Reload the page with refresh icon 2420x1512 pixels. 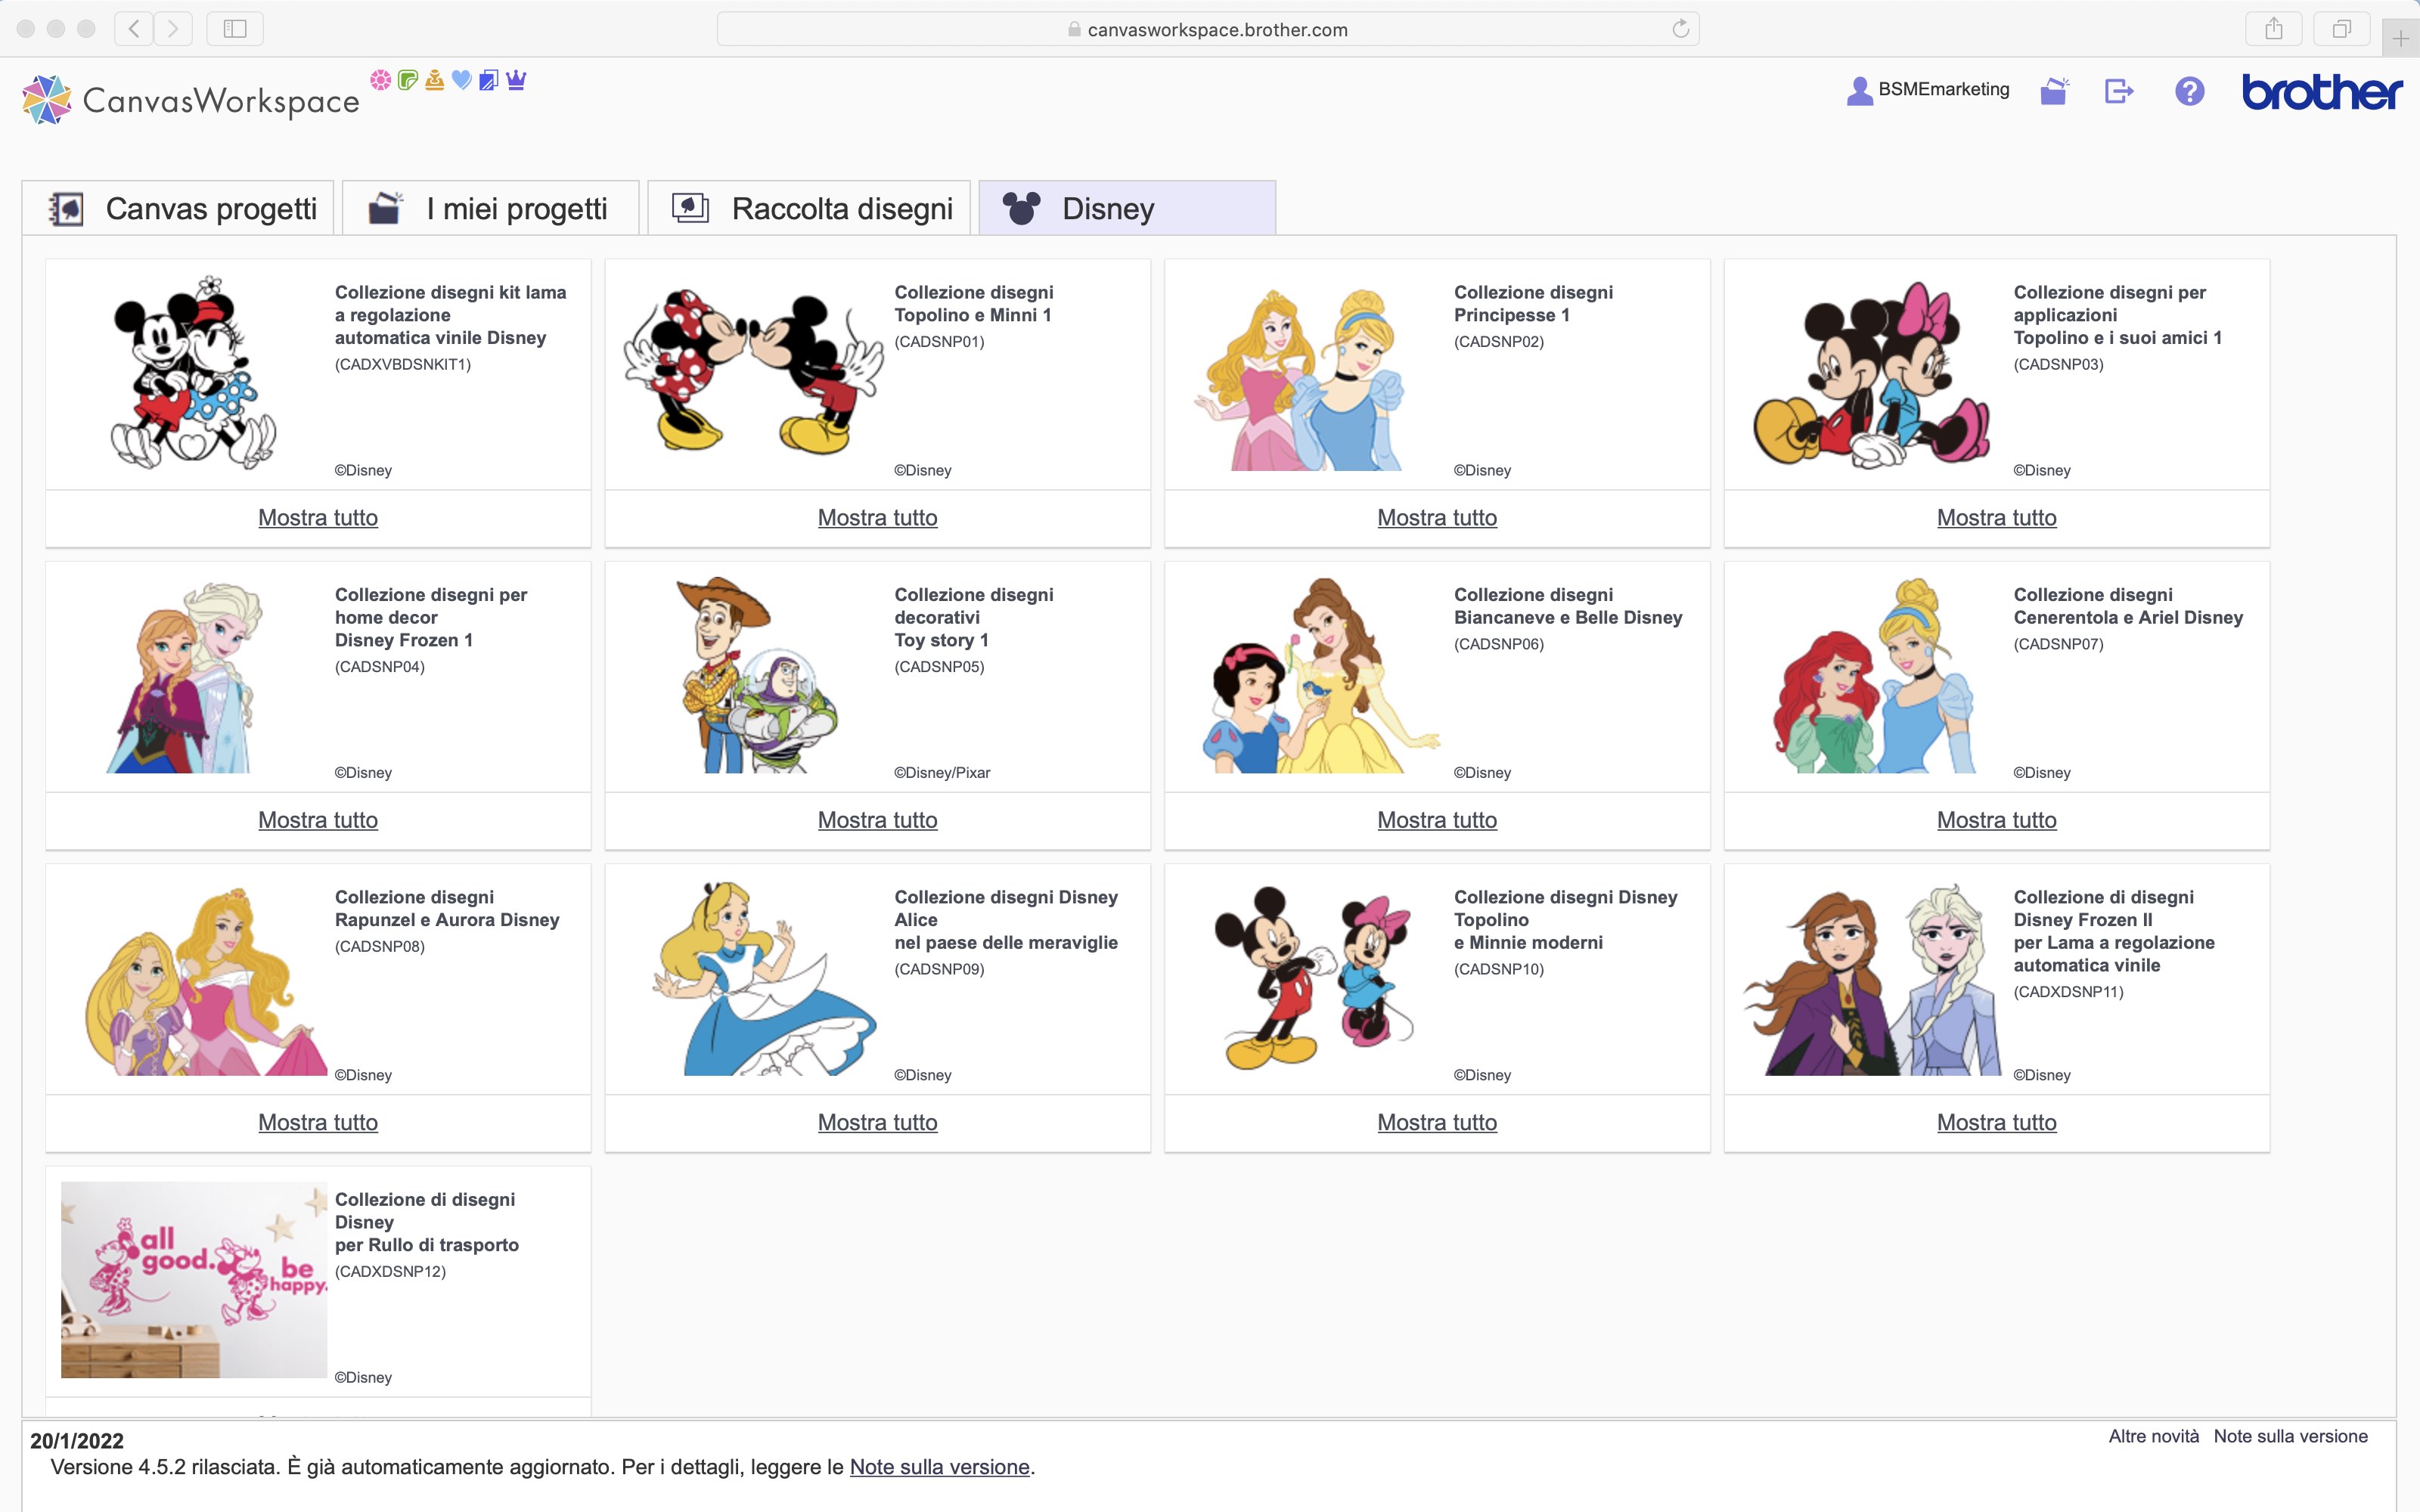click(x=1681, y=29)
